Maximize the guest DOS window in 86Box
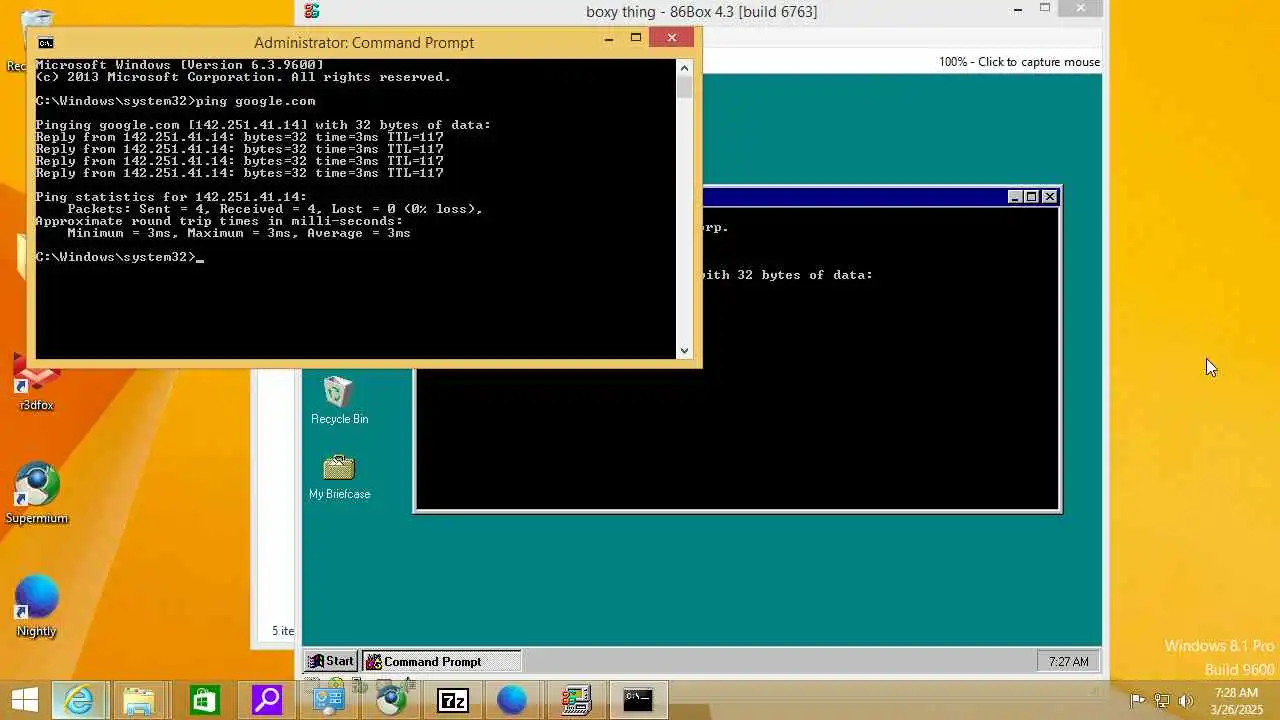 point(1031,197)
